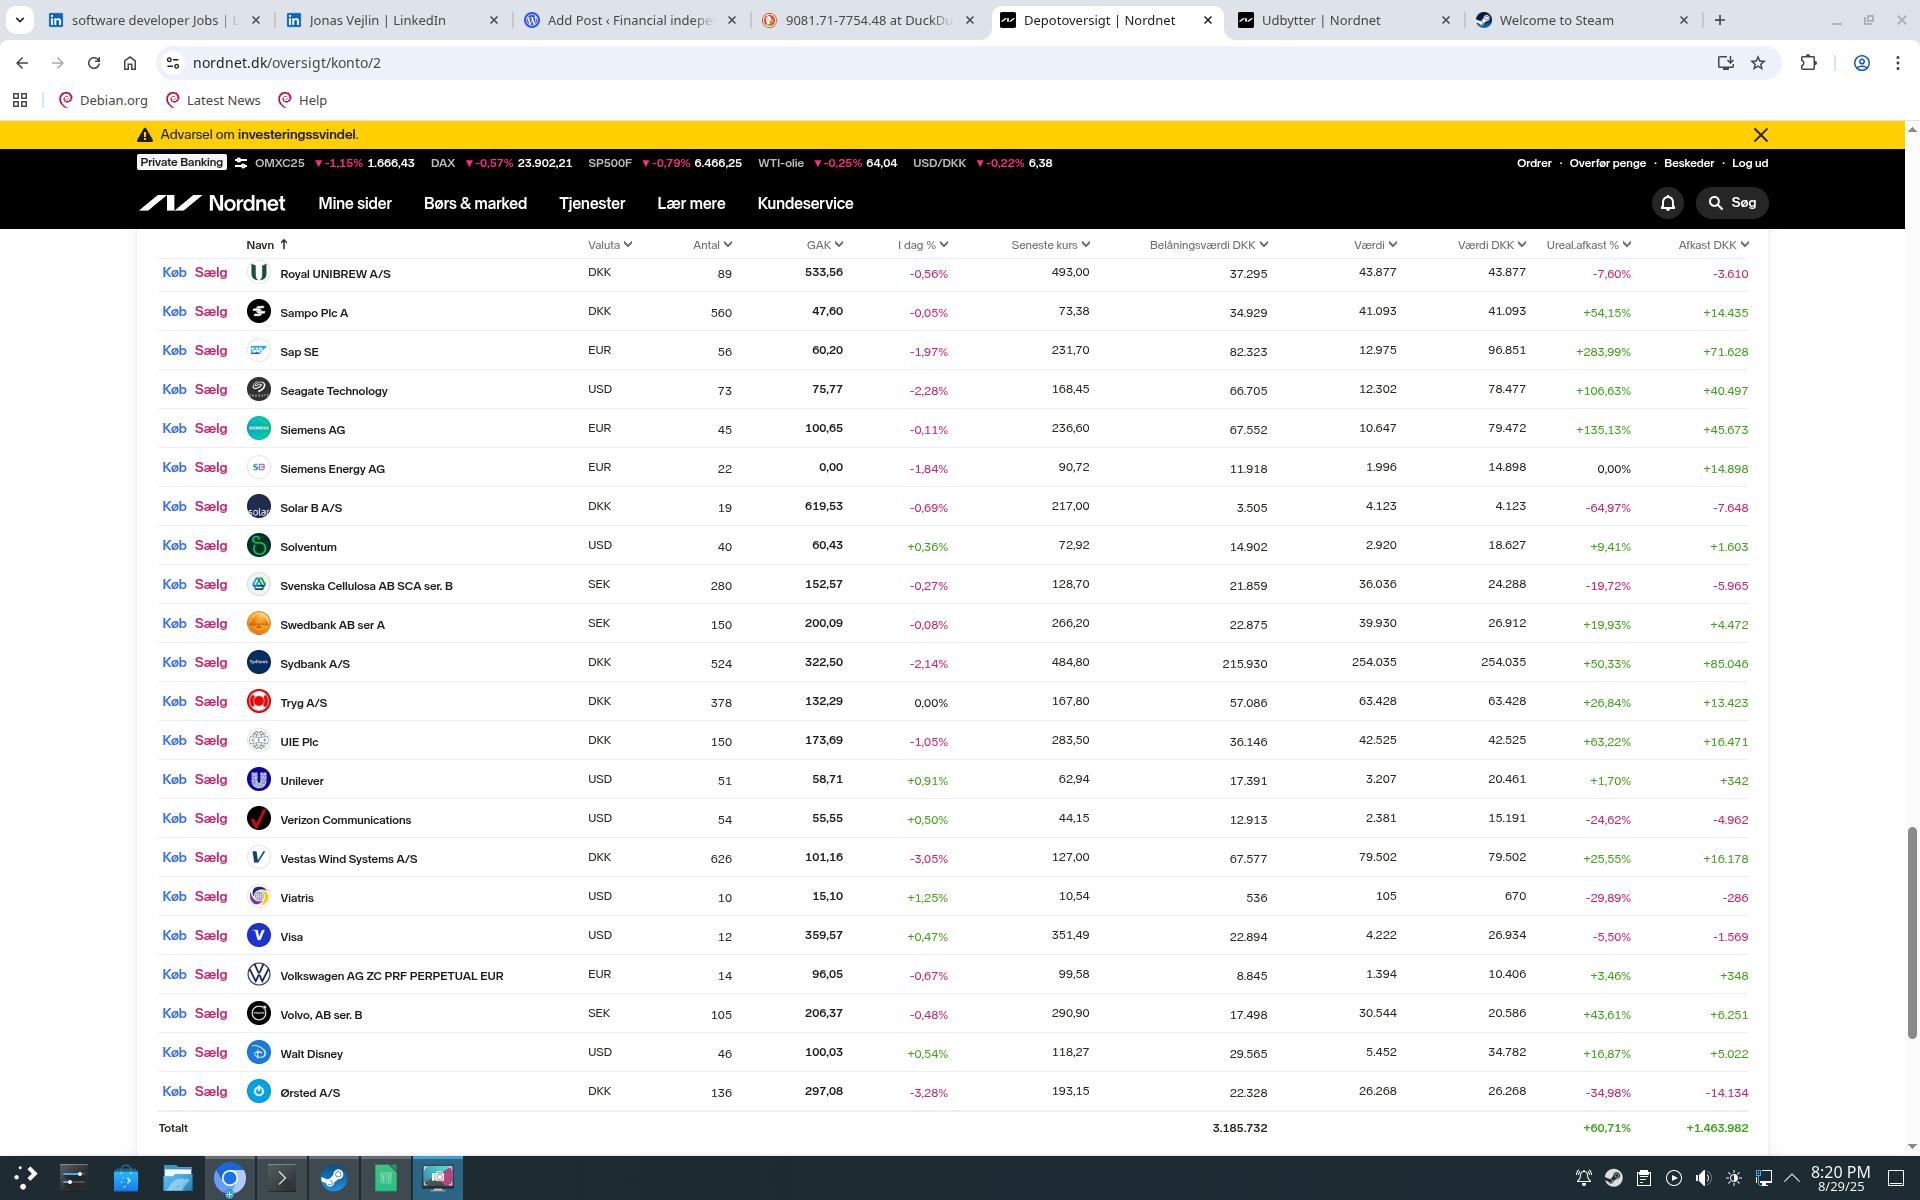The height and width of the screenshot is (1200, 1920).
Task: Close the yellow investment fraud warning banner
Action: [x=1761, y=135]
